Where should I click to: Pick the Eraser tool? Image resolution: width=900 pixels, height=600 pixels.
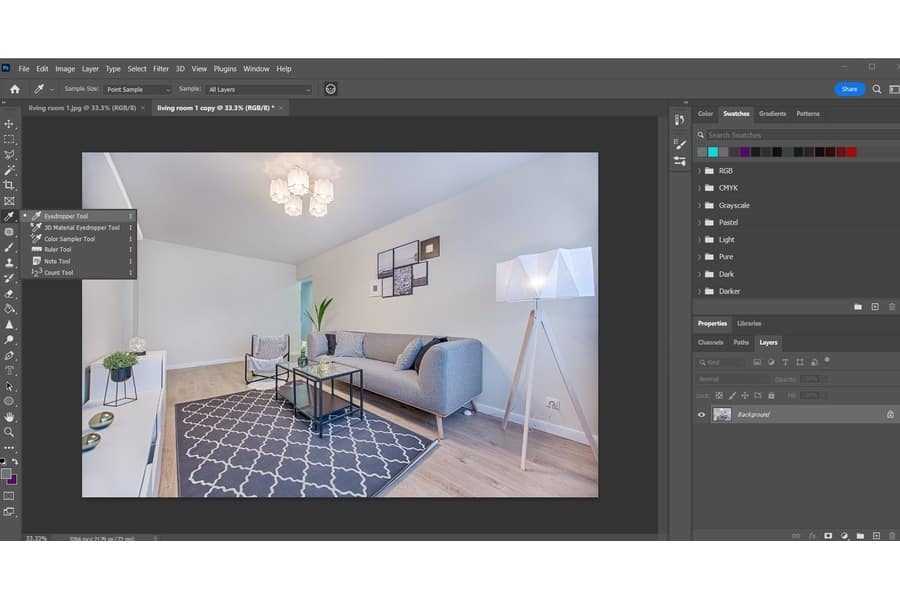click(9, 294)
